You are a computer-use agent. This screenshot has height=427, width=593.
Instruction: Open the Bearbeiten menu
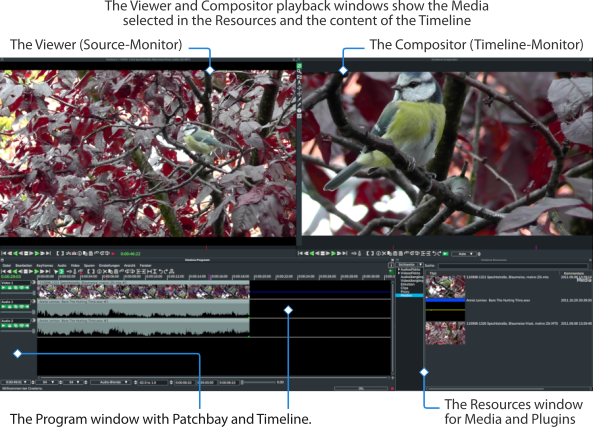click(24, 266)
